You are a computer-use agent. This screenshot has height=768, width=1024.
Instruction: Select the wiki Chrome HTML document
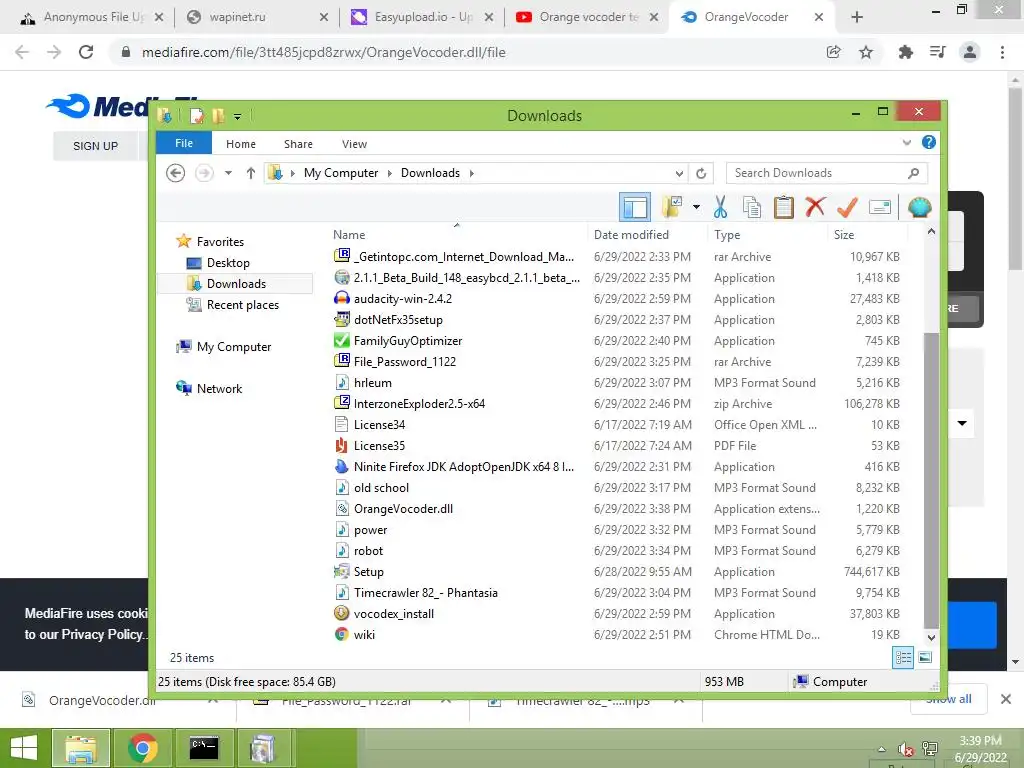(364, 635)
